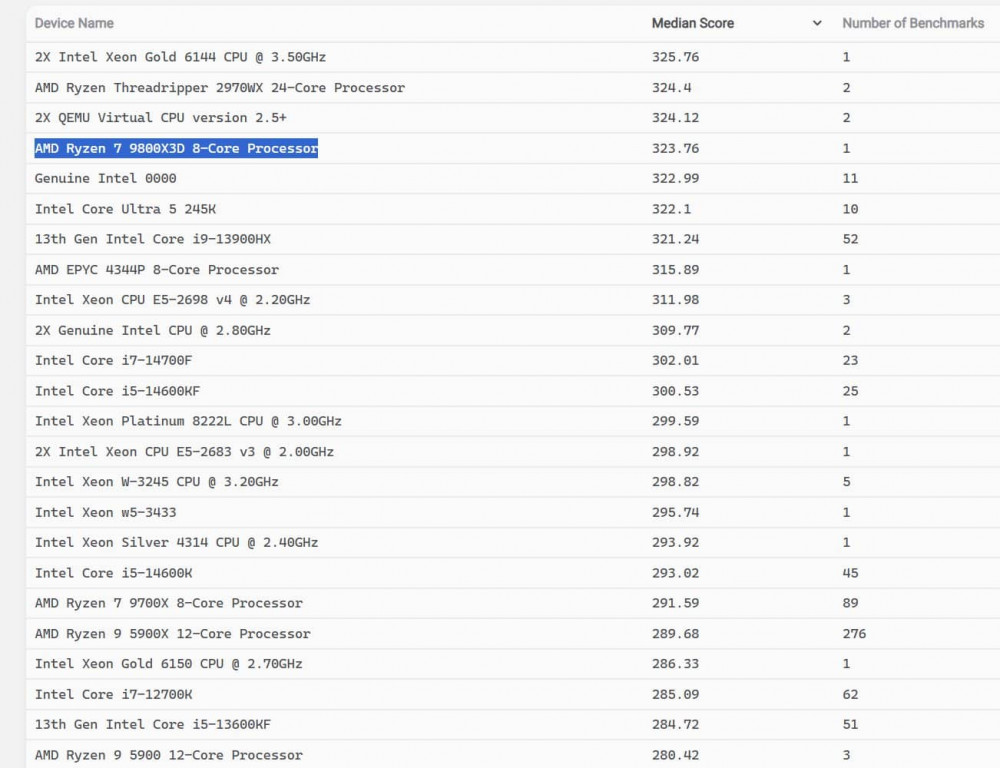
Task: Click the Device Name column header
Action: [x=74, y=24]
